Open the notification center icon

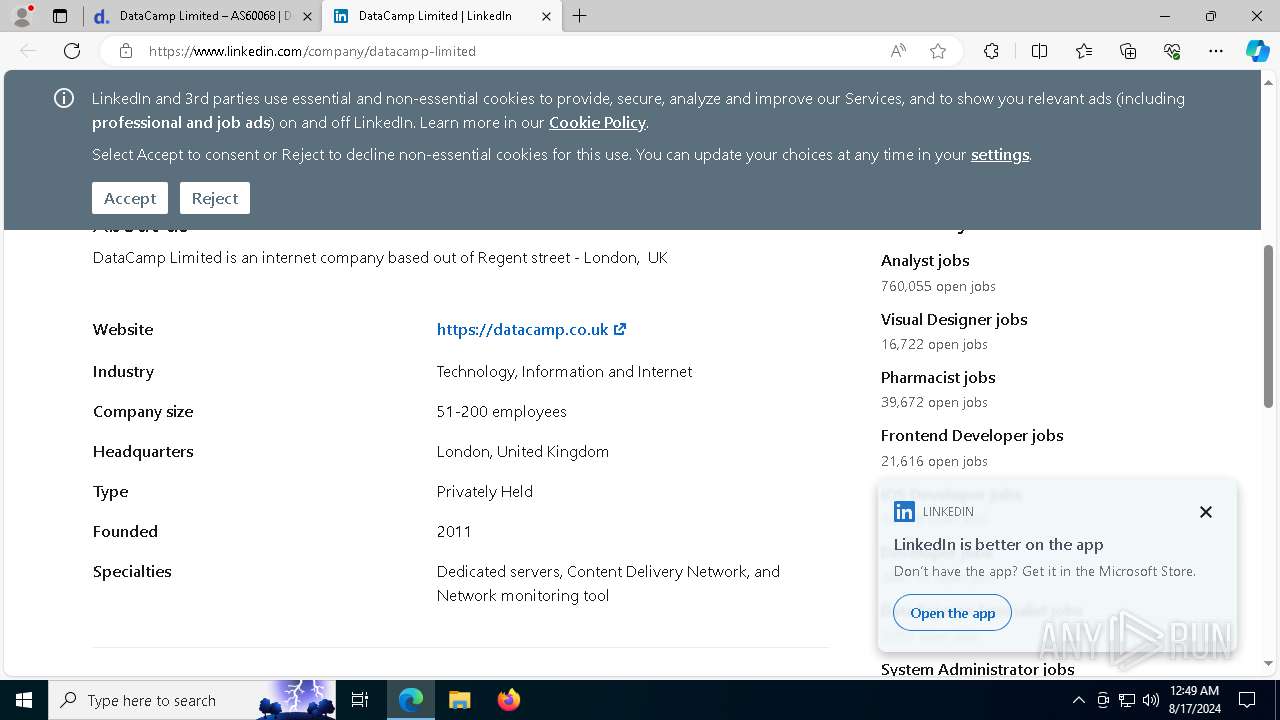tap(1247, 700)
